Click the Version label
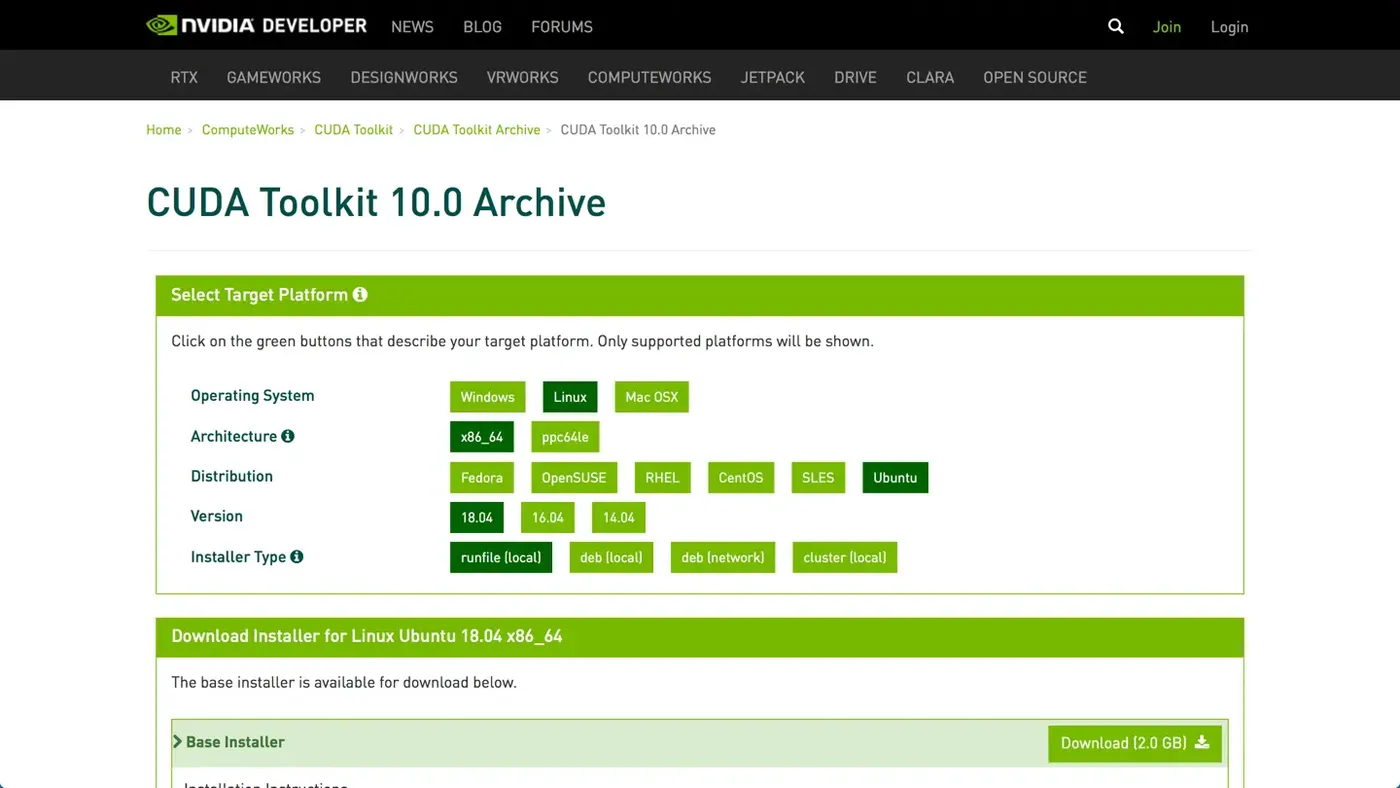This screenshot has height=788, width=1400. (x=217, y=516)
